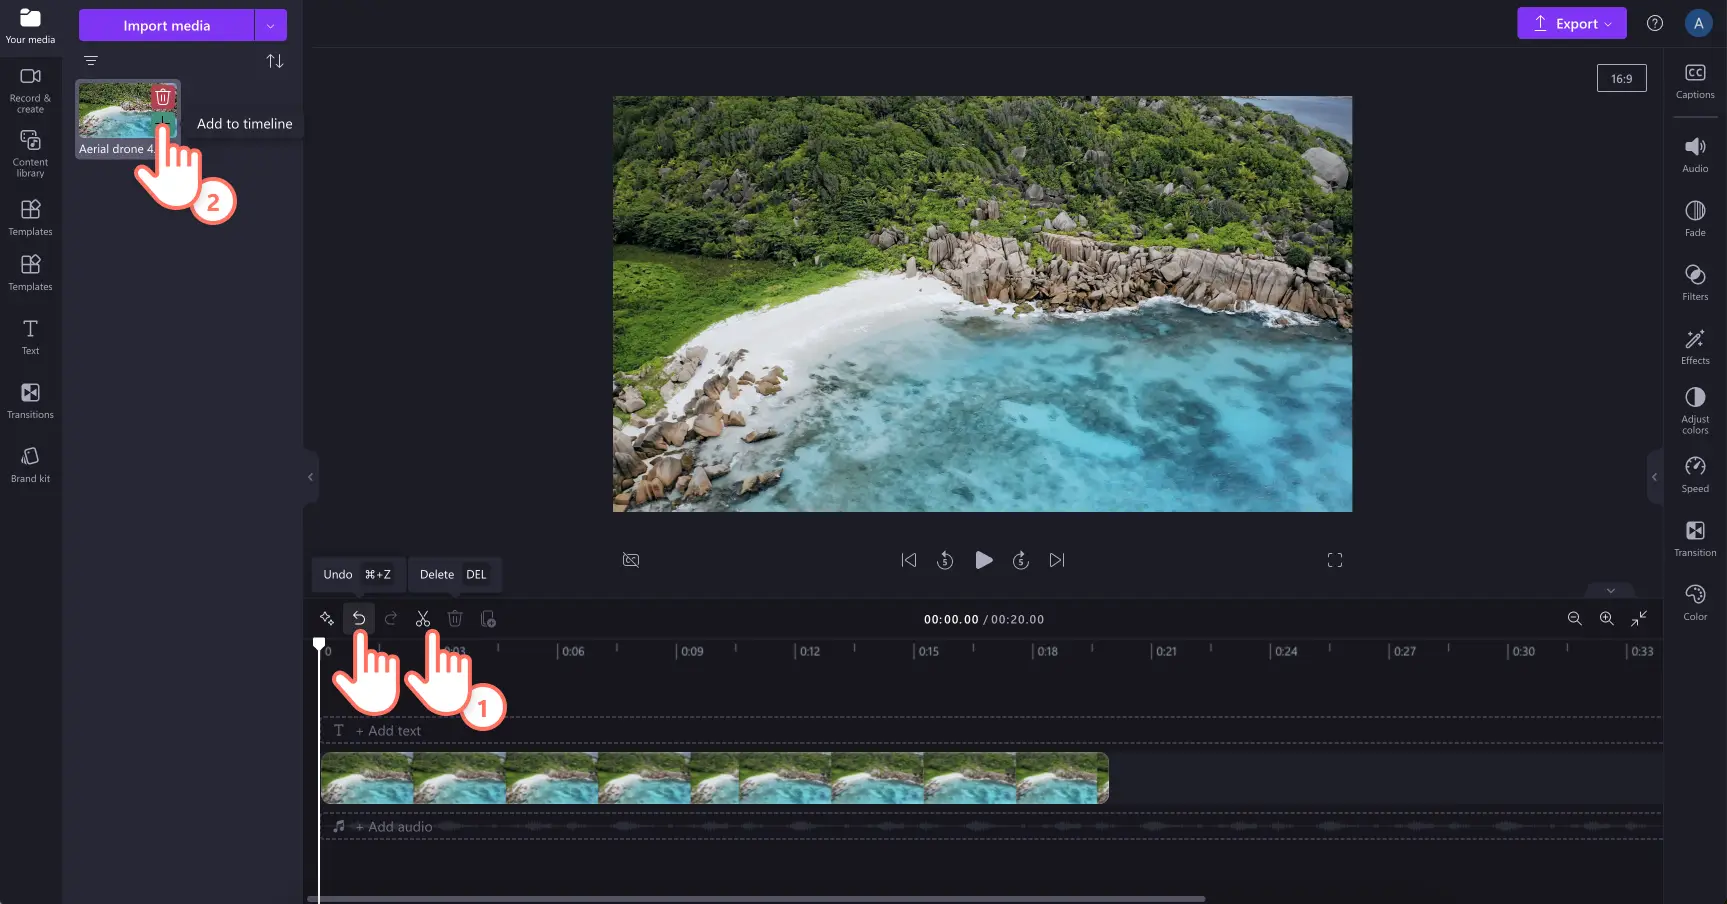Image resolution: width=1727 pixels, height=904 pixels.
Task: Zoom in the timeline
Action: [x=1607, y=619]
